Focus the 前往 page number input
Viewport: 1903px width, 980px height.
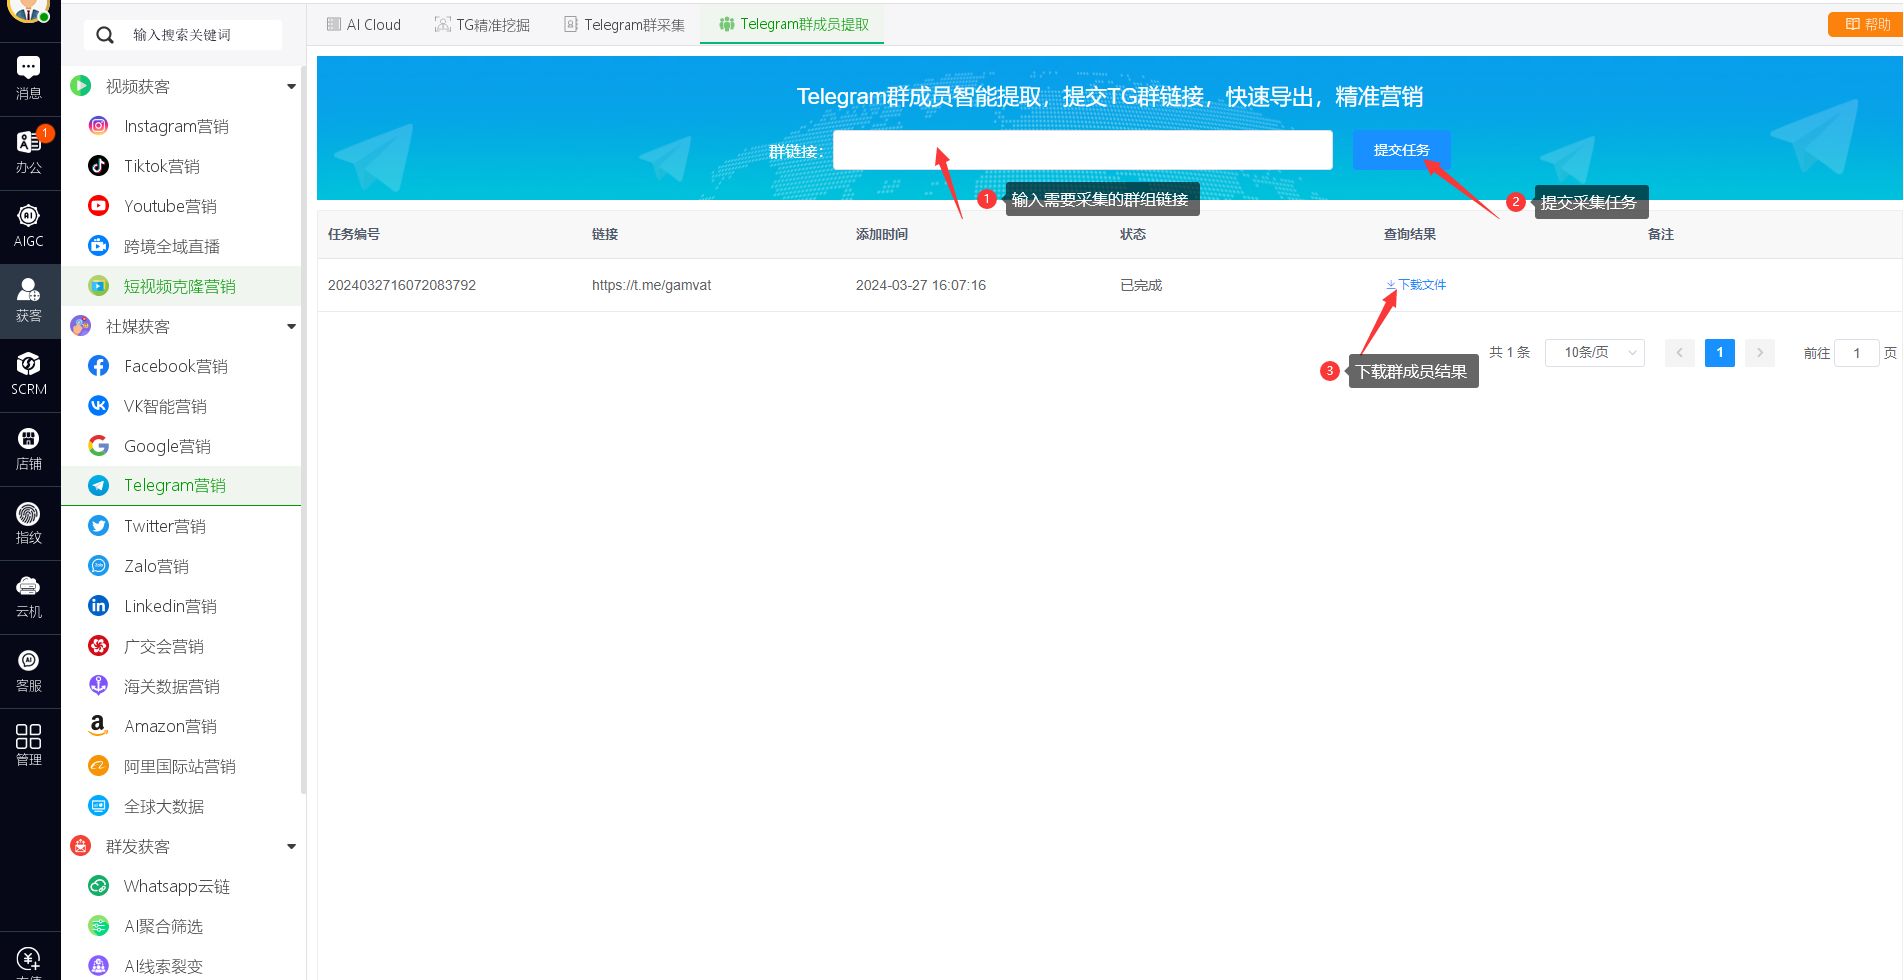click(1857, 353)
